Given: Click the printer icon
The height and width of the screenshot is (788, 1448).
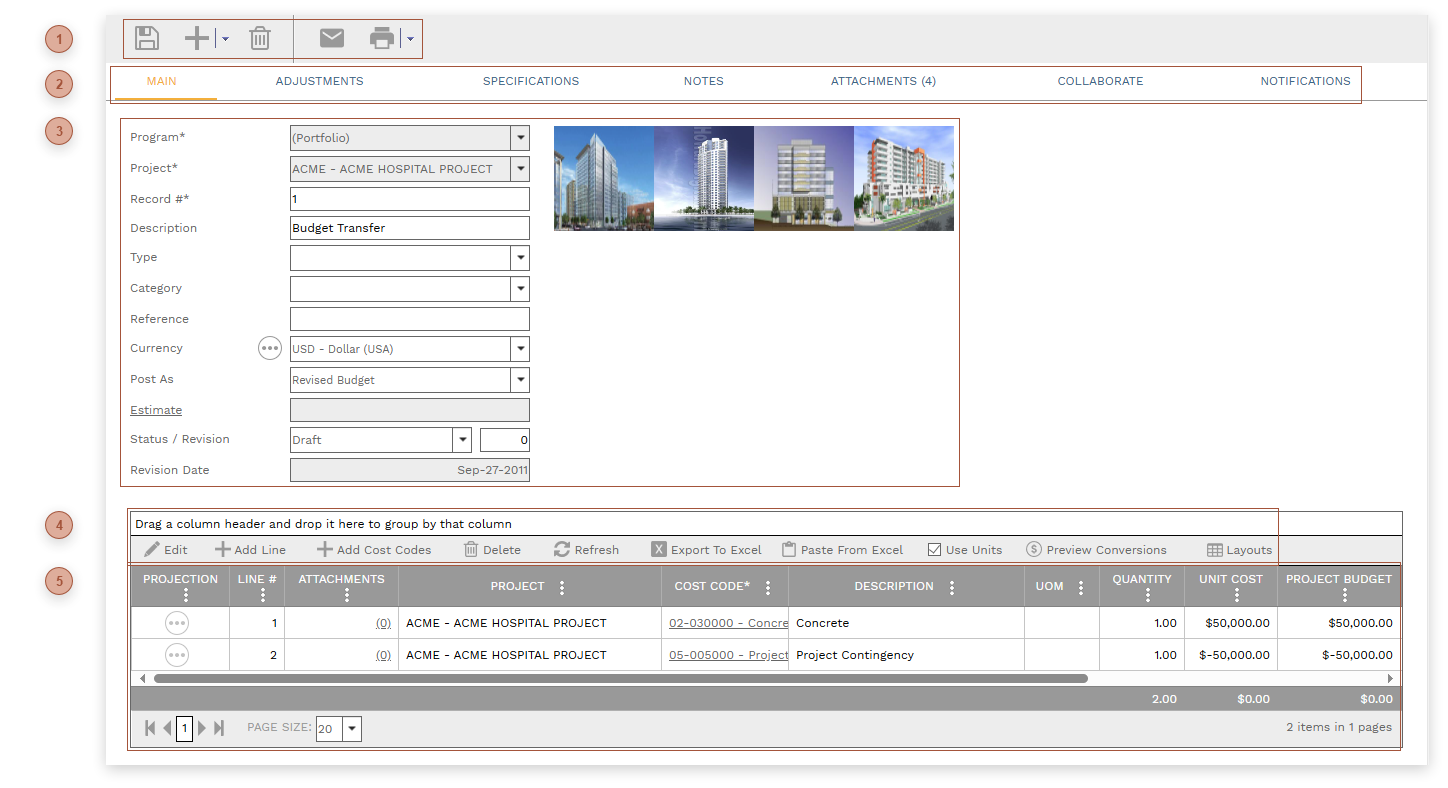Looking at the screenshot, I should 382,39.
